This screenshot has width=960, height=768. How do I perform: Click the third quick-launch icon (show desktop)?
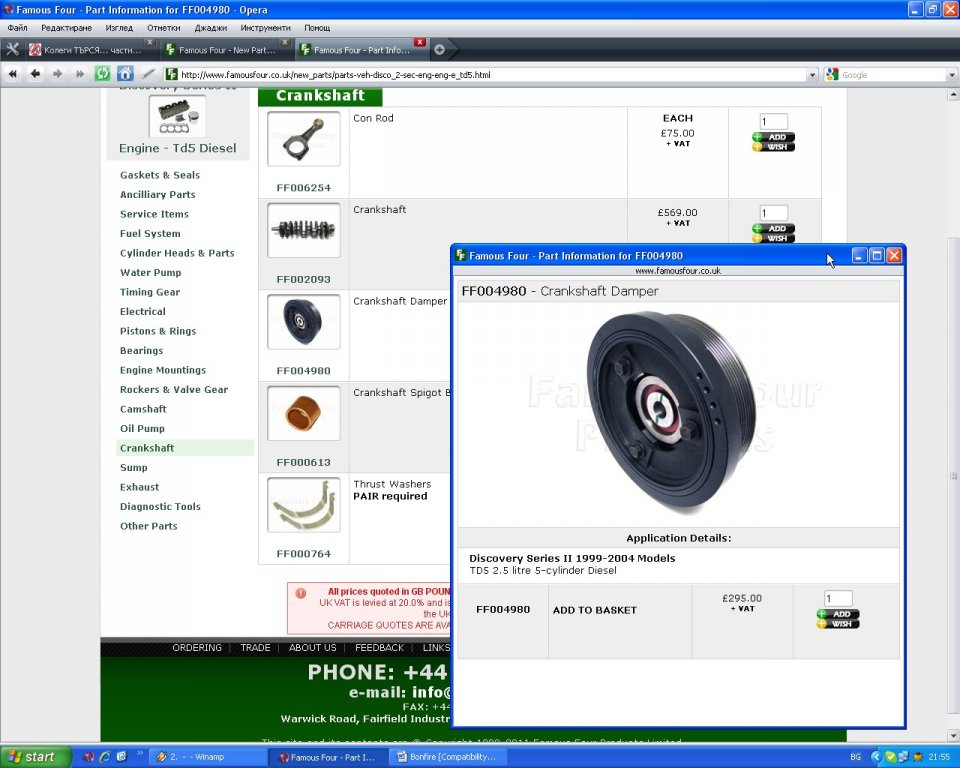121,757
